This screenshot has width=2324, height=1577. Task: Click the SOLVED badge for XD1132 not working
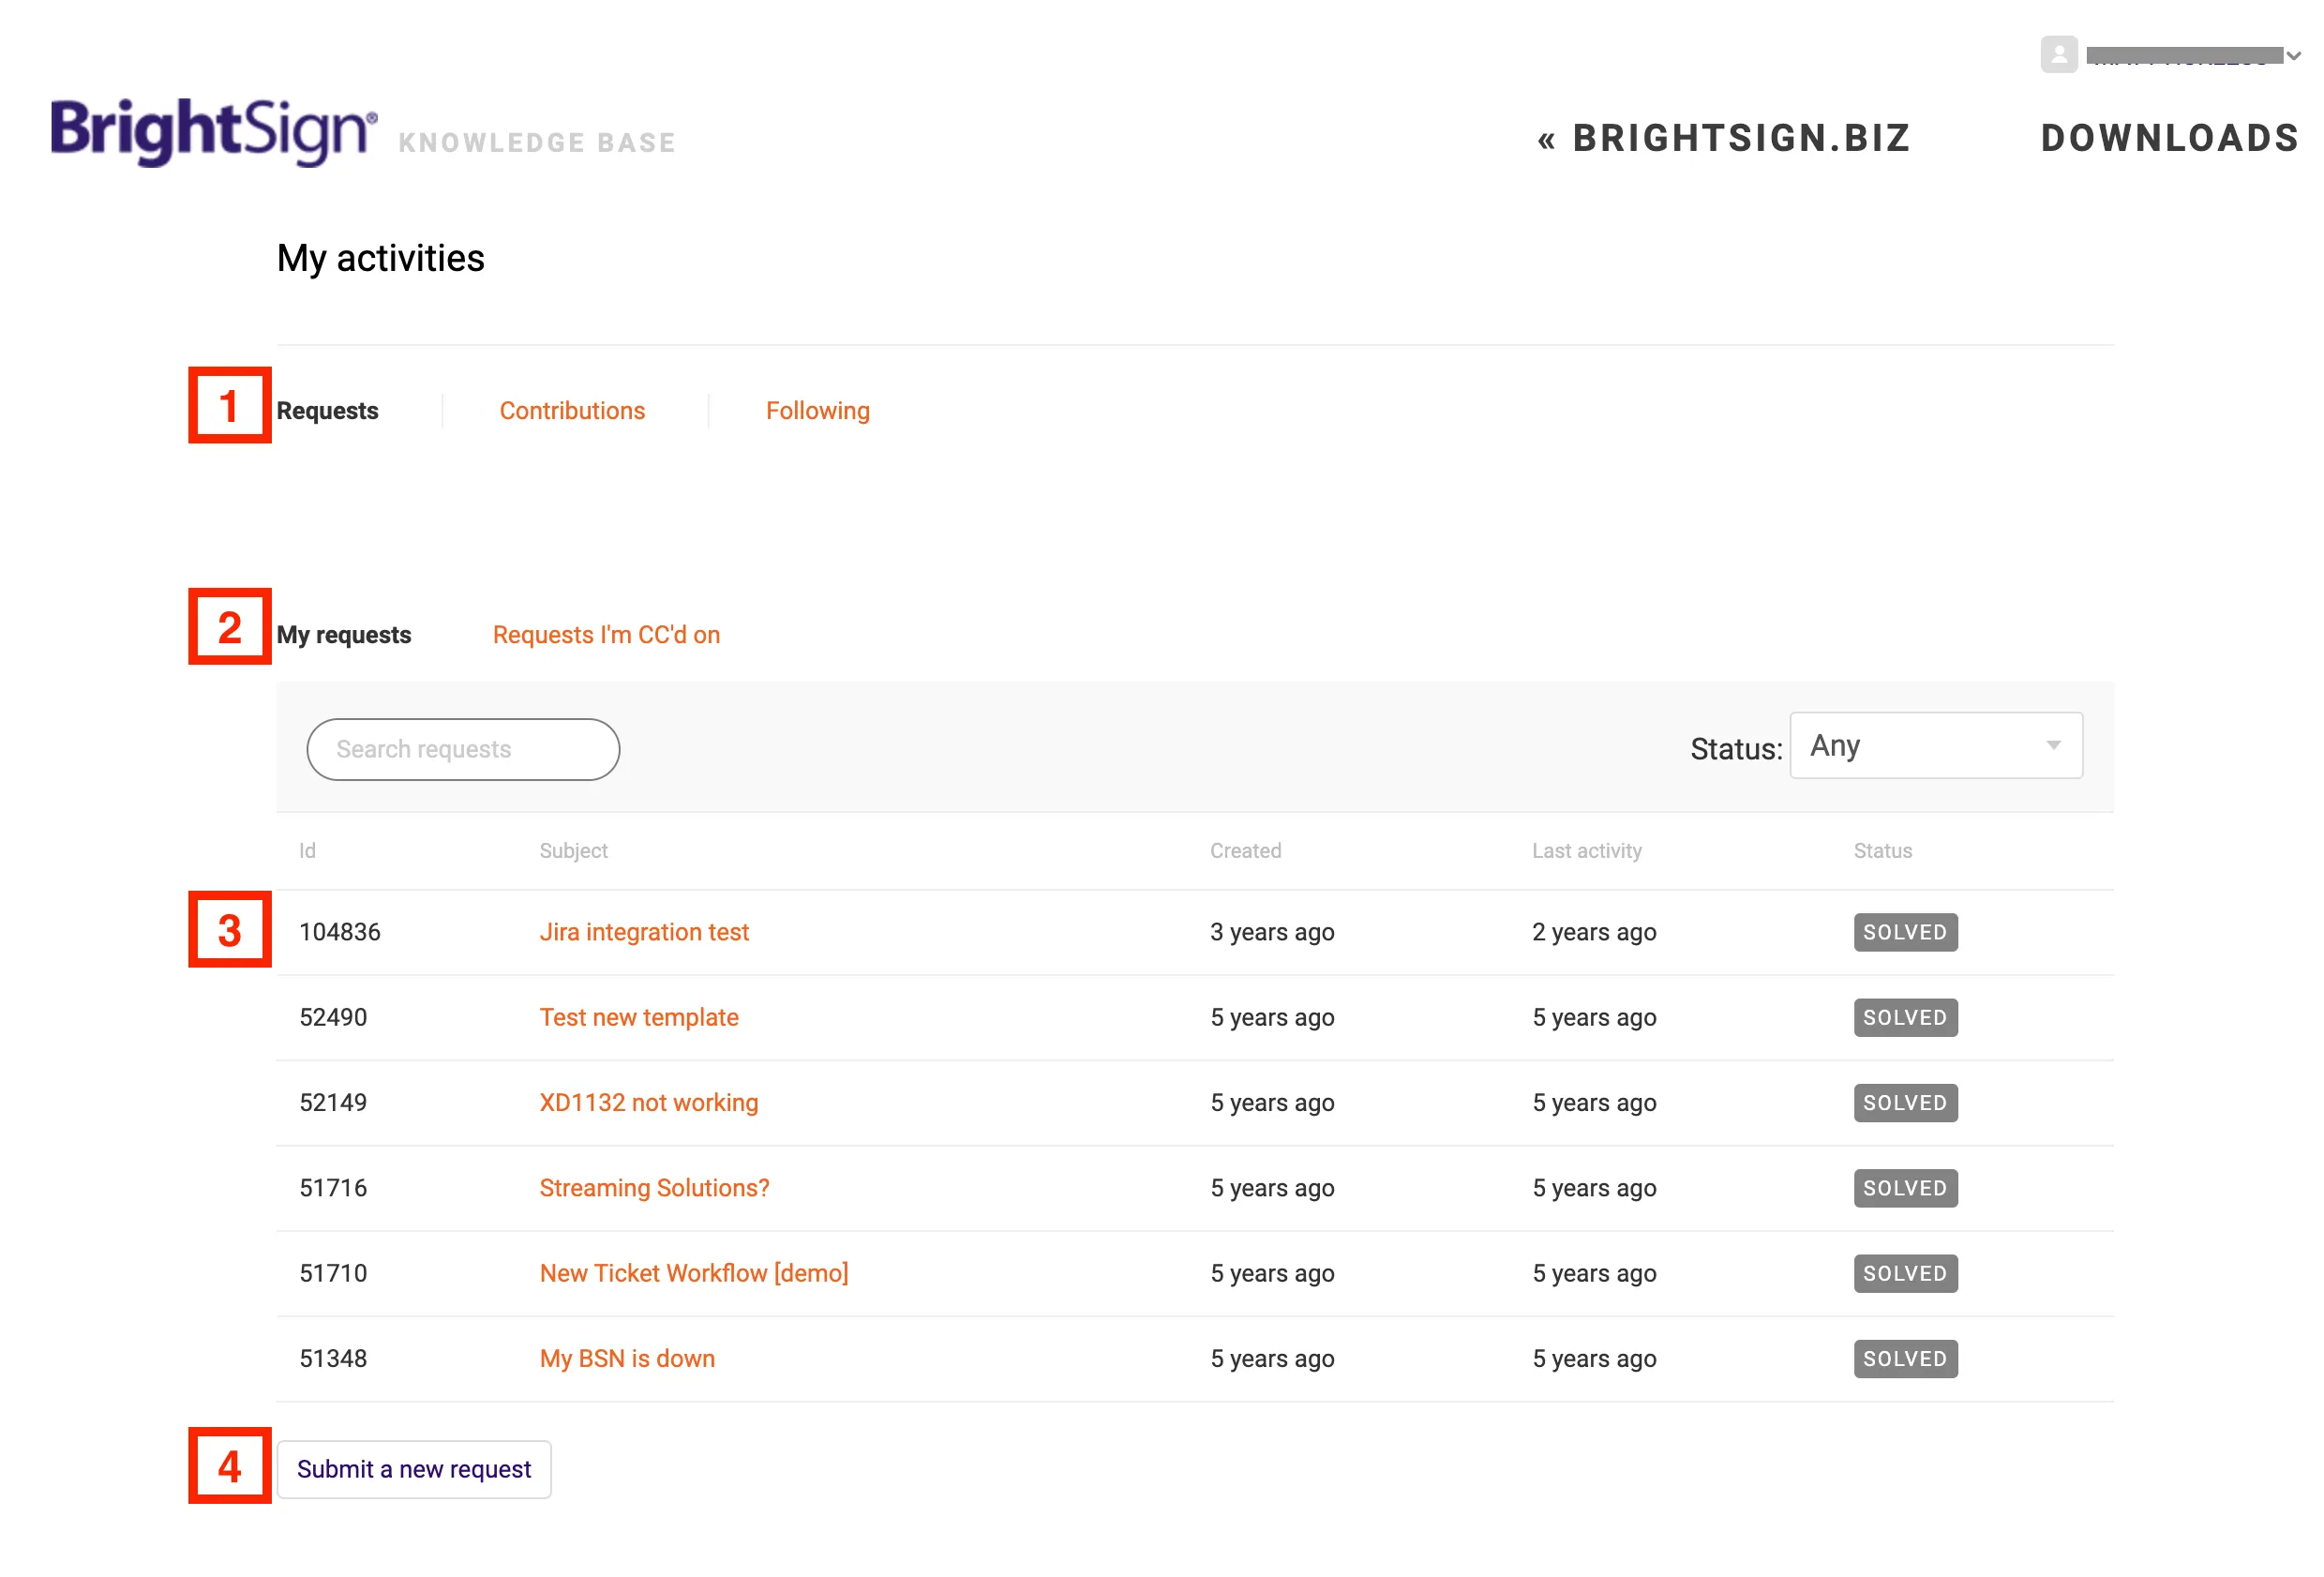click(x=1906, y=1104)
